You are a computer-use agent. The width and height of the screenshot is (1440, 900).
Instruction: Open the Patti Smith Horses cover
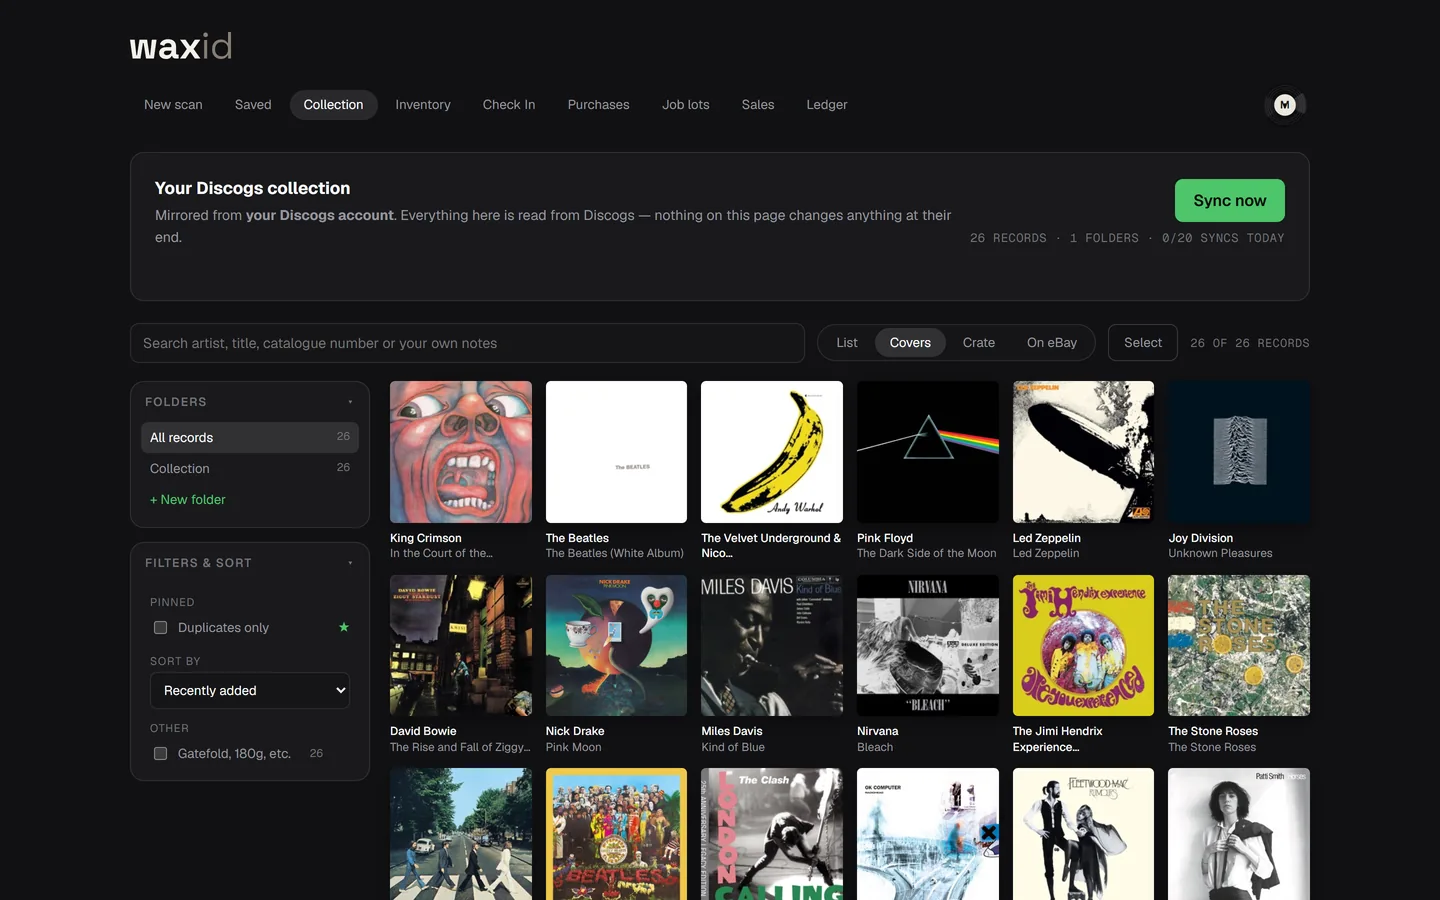tap(1239, 834)
